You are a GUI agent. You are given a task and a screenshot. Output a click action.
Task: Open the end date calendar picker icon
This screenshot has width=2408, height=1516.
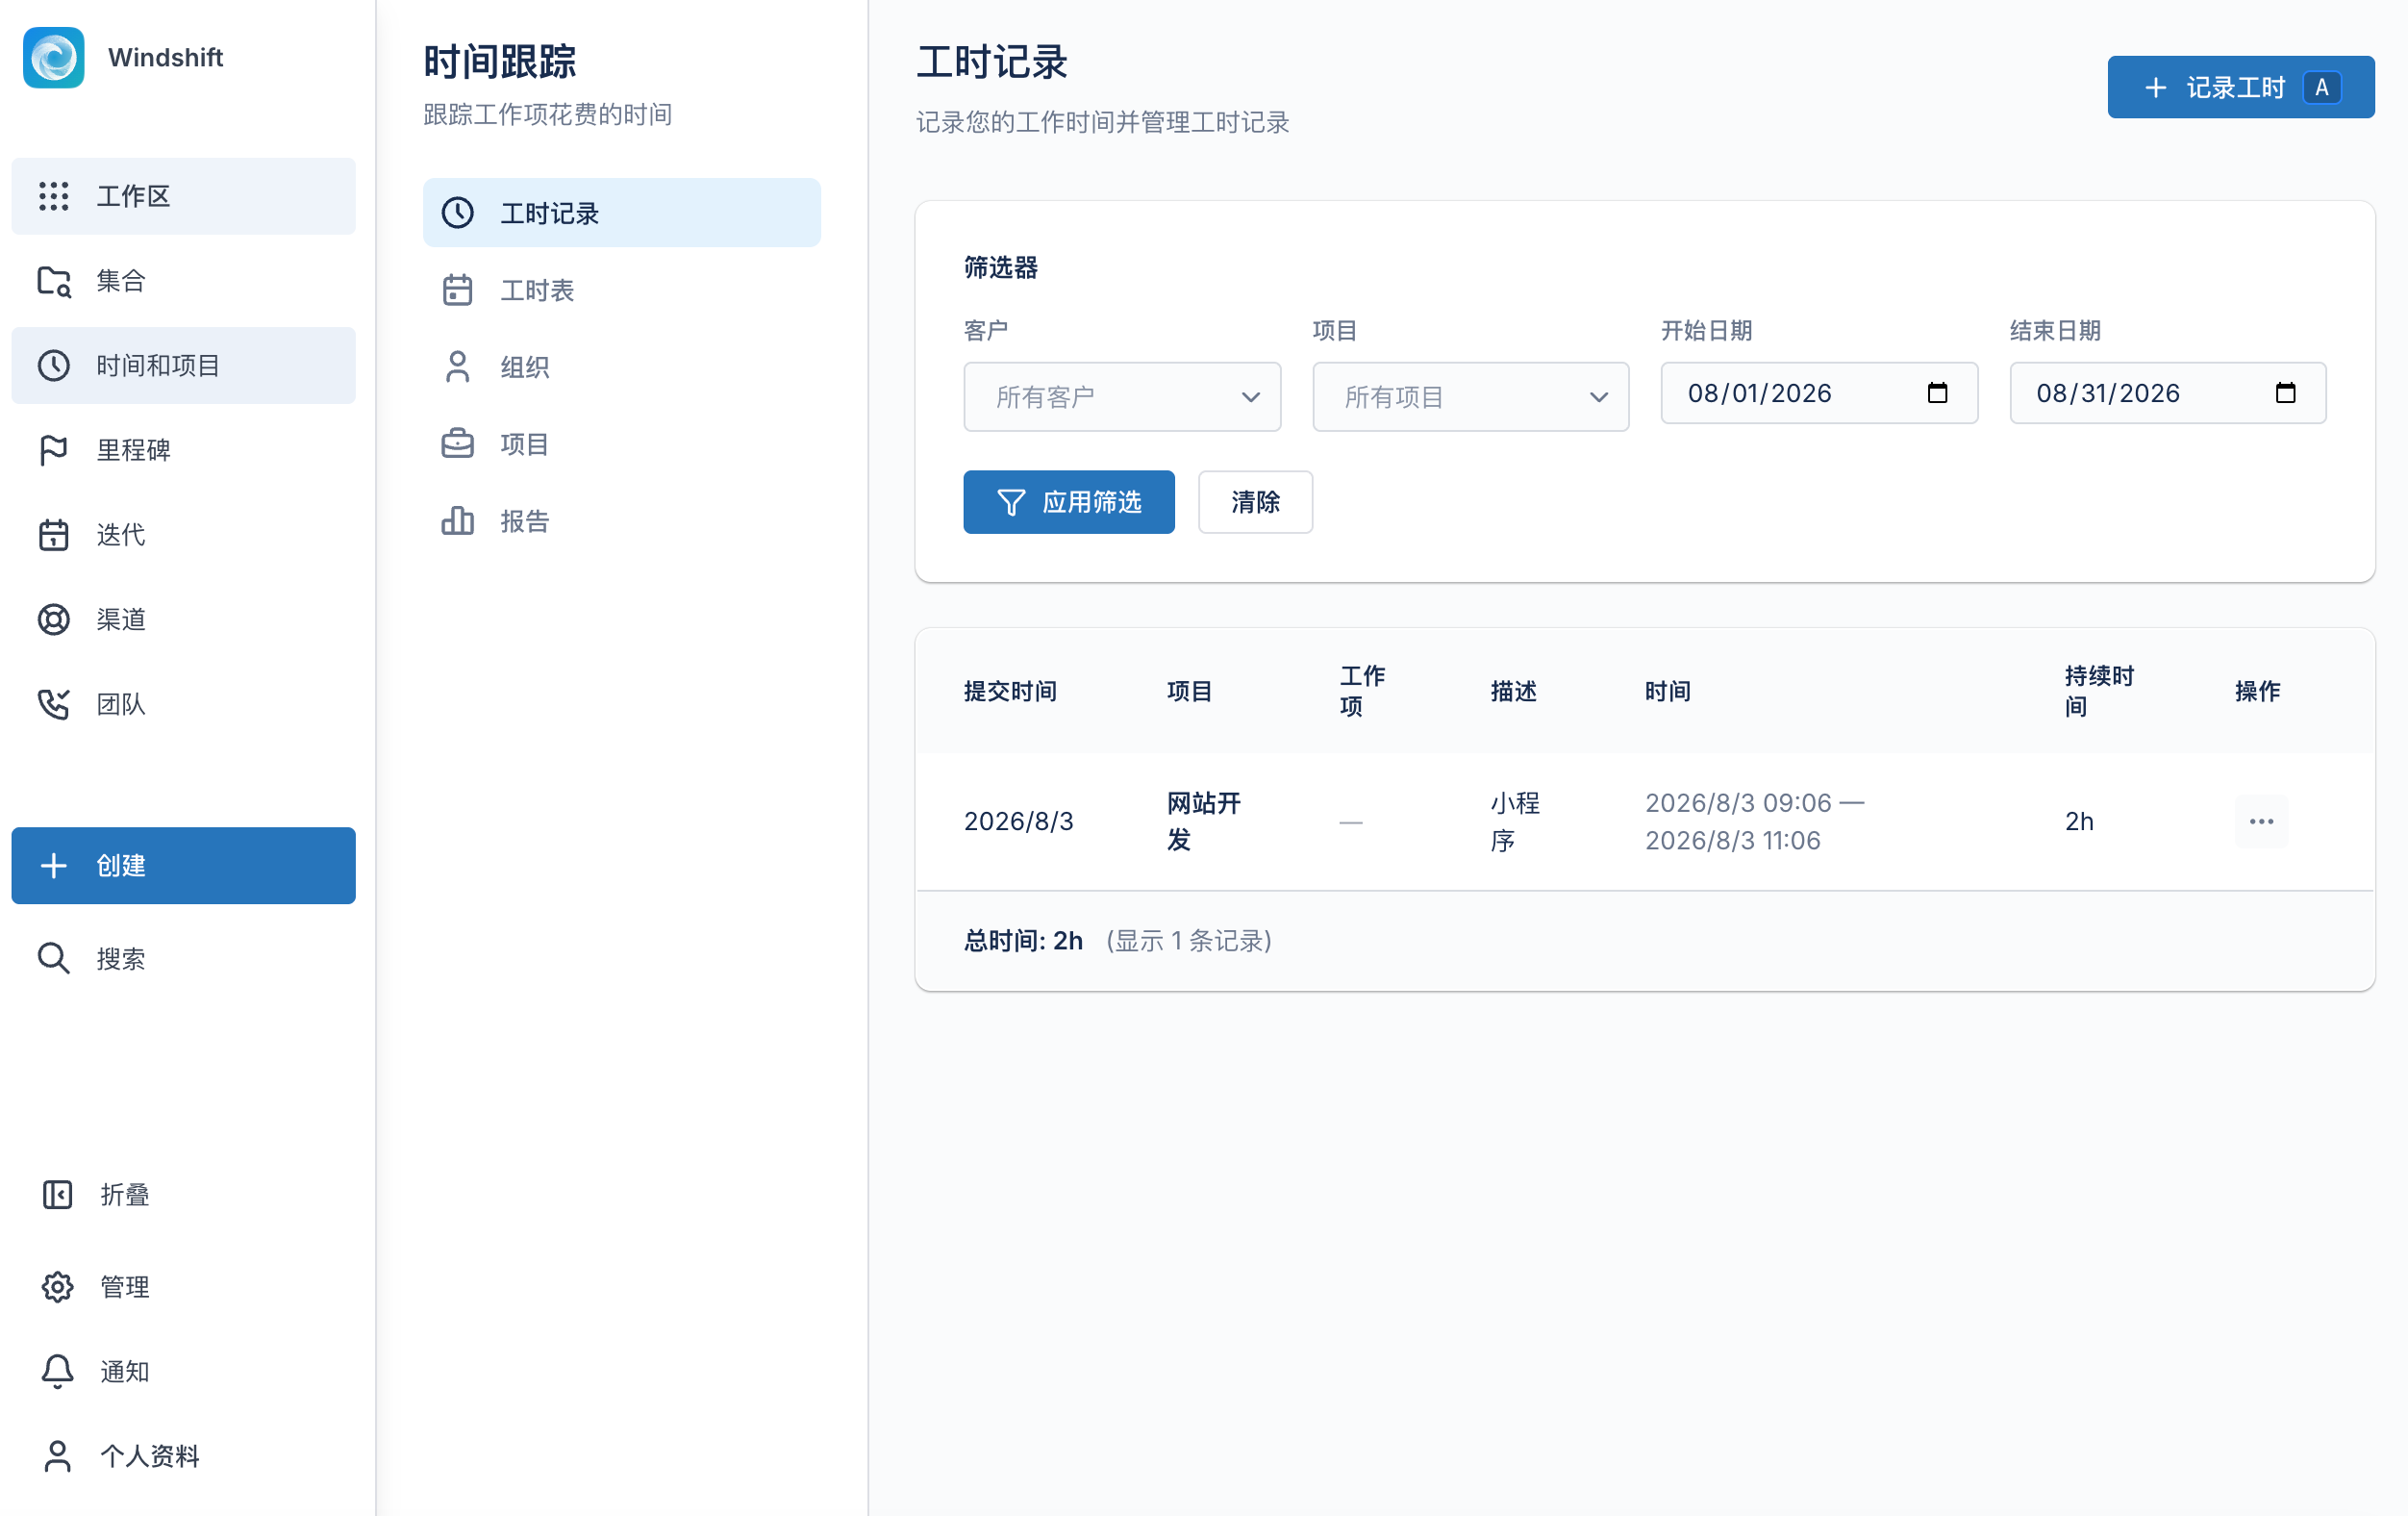click(x=2285, y=393)
